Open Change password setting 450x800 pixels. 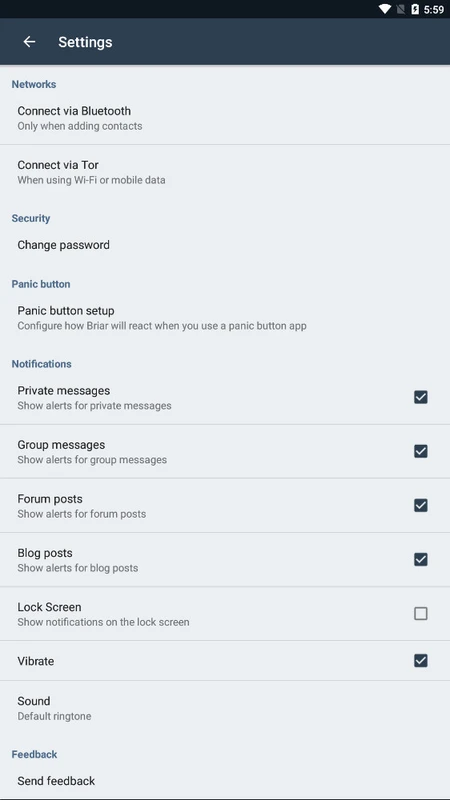(225, 245)
